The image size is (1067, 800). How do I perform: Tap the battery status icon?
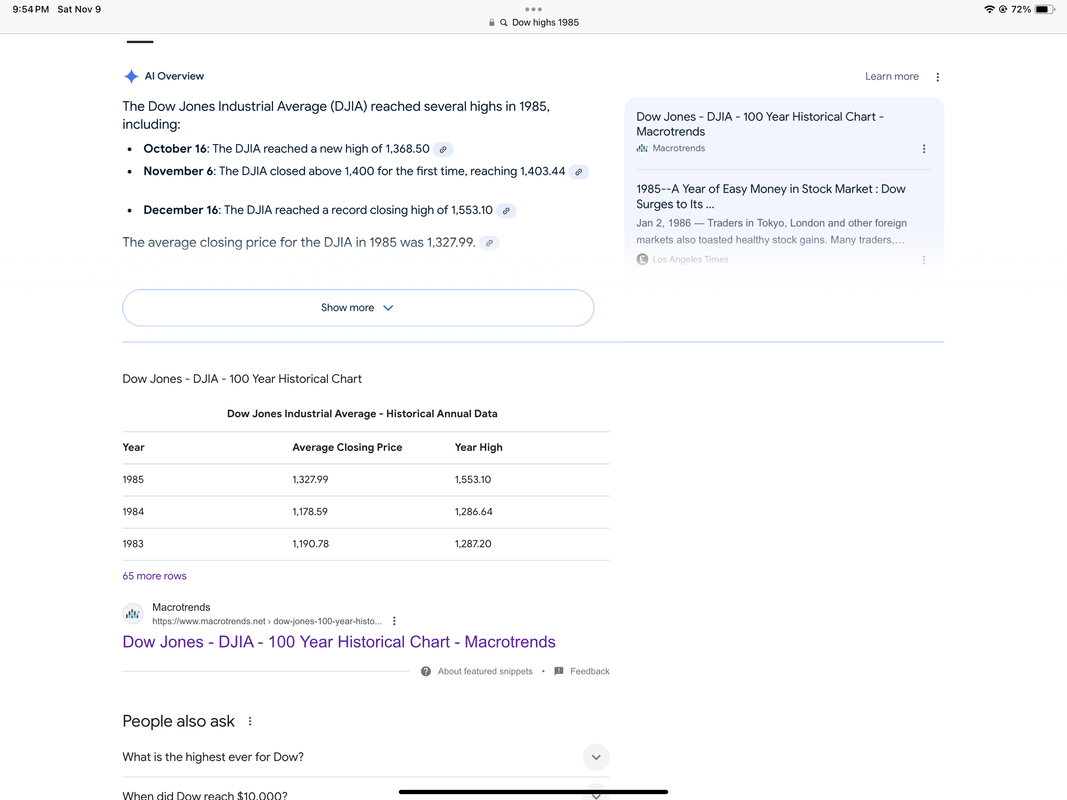(1045, 10)
